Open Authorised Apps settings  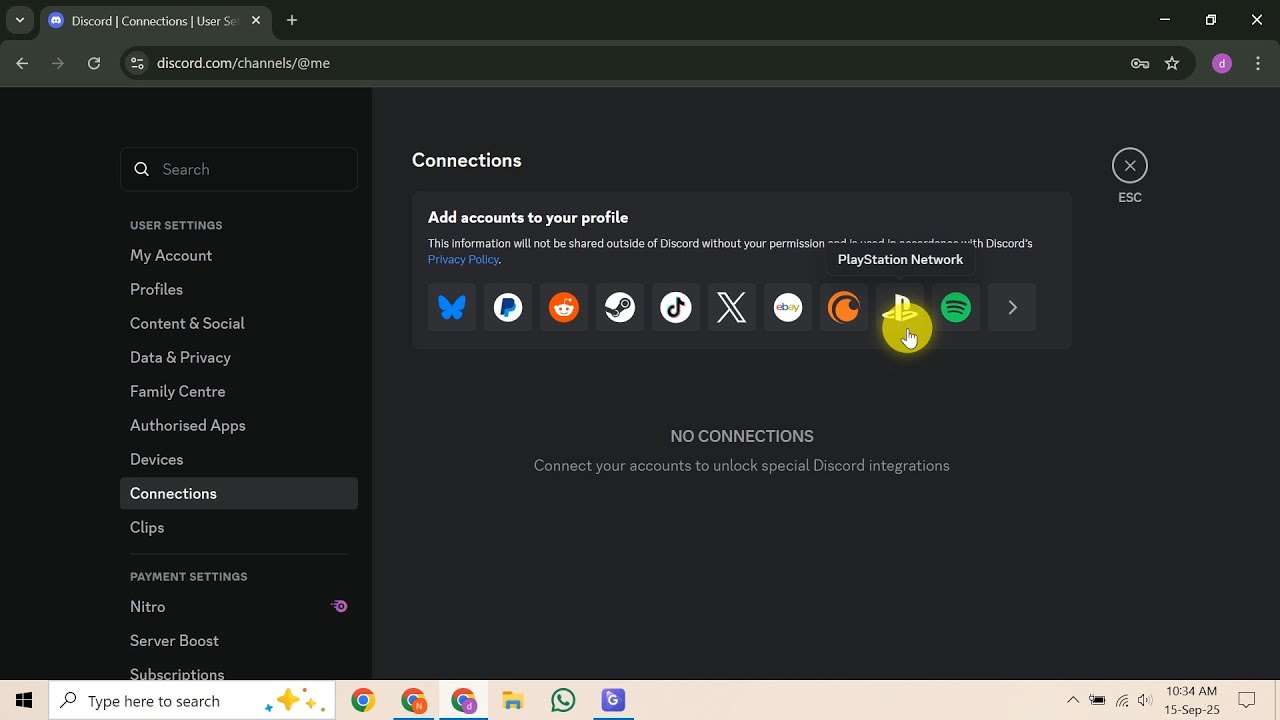239,426
